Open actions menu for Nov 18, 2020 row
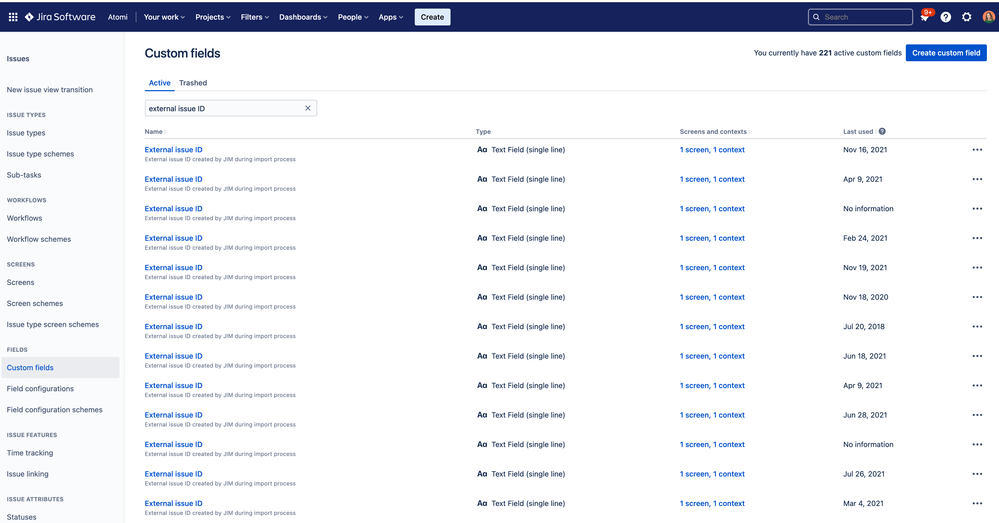 click(x=977, y=297)
